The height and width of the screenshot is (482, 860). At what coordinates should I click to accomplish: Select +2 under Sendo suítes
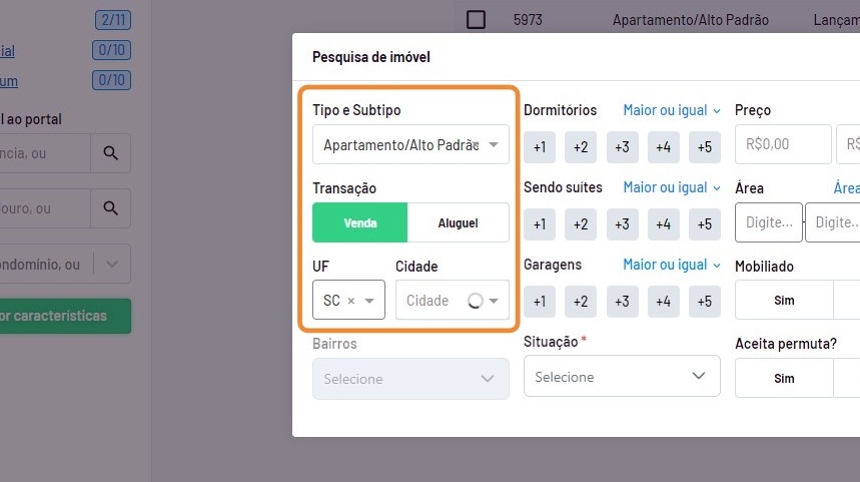point(581,224)
